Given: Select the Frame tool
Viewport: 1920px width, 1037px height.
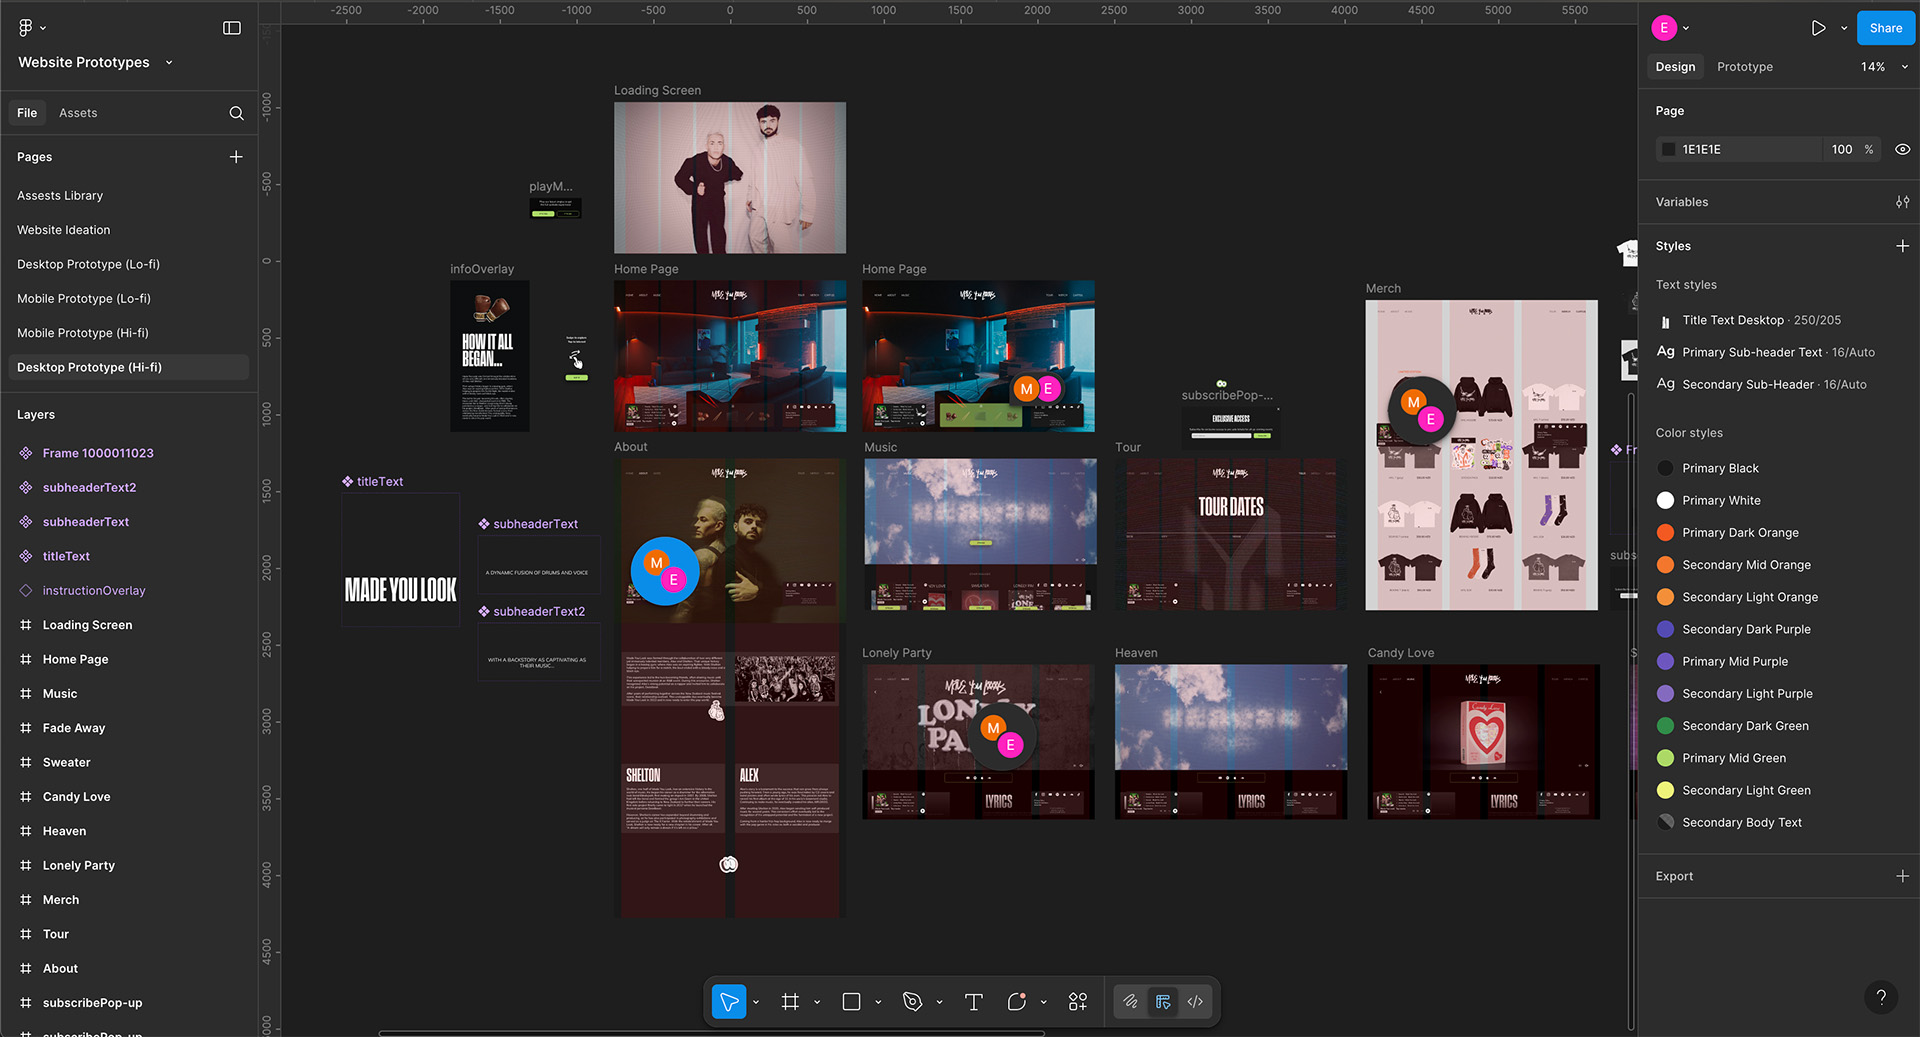Looking at the screenshot, I should tap(790, 1001).
